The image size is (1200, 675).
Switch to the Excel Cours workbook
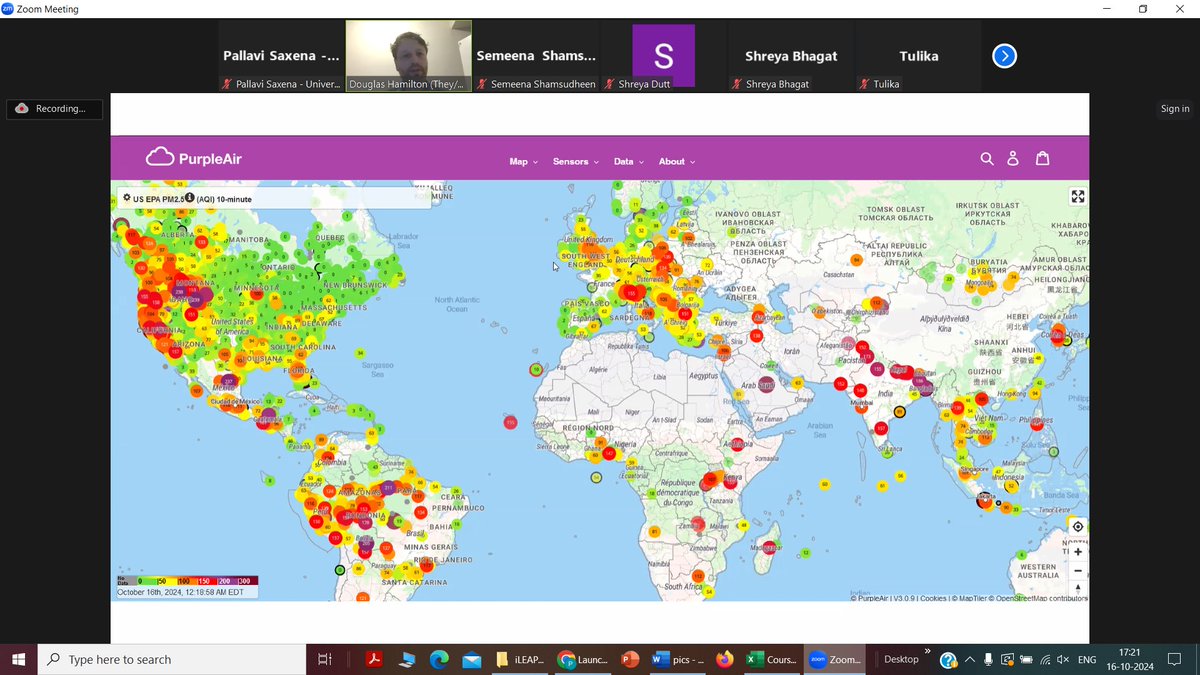tap(771, 659)
